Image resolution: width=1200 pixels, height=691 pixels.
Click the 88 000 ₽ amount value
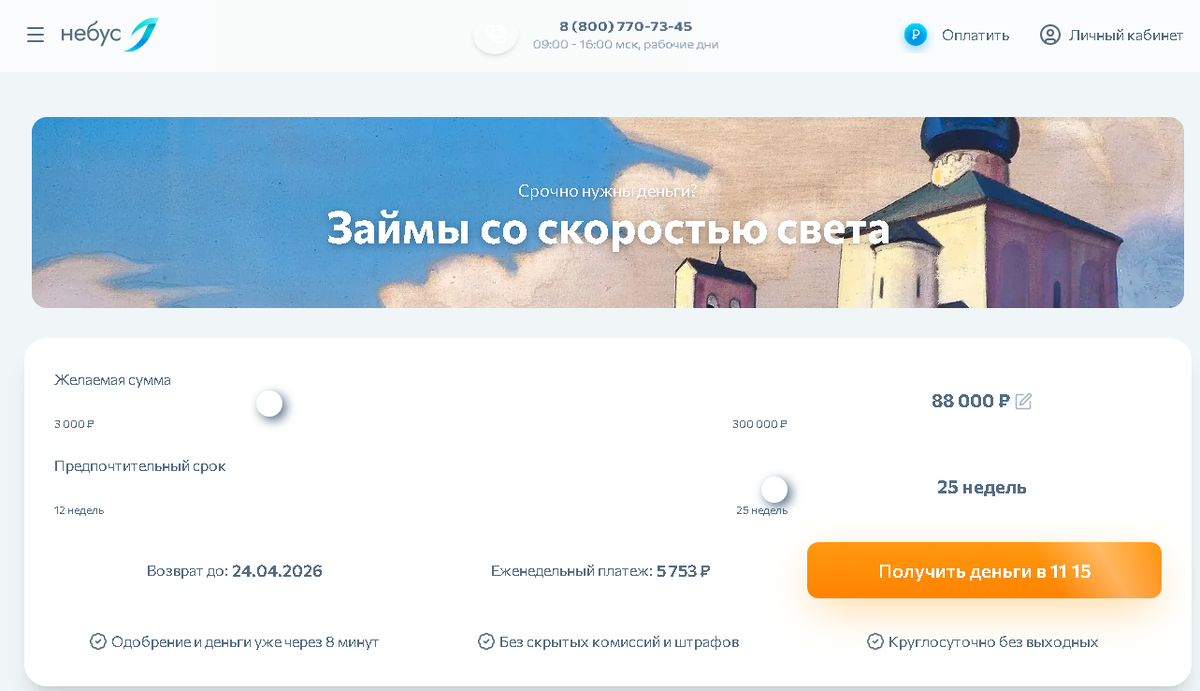click(x=970, y=401)
